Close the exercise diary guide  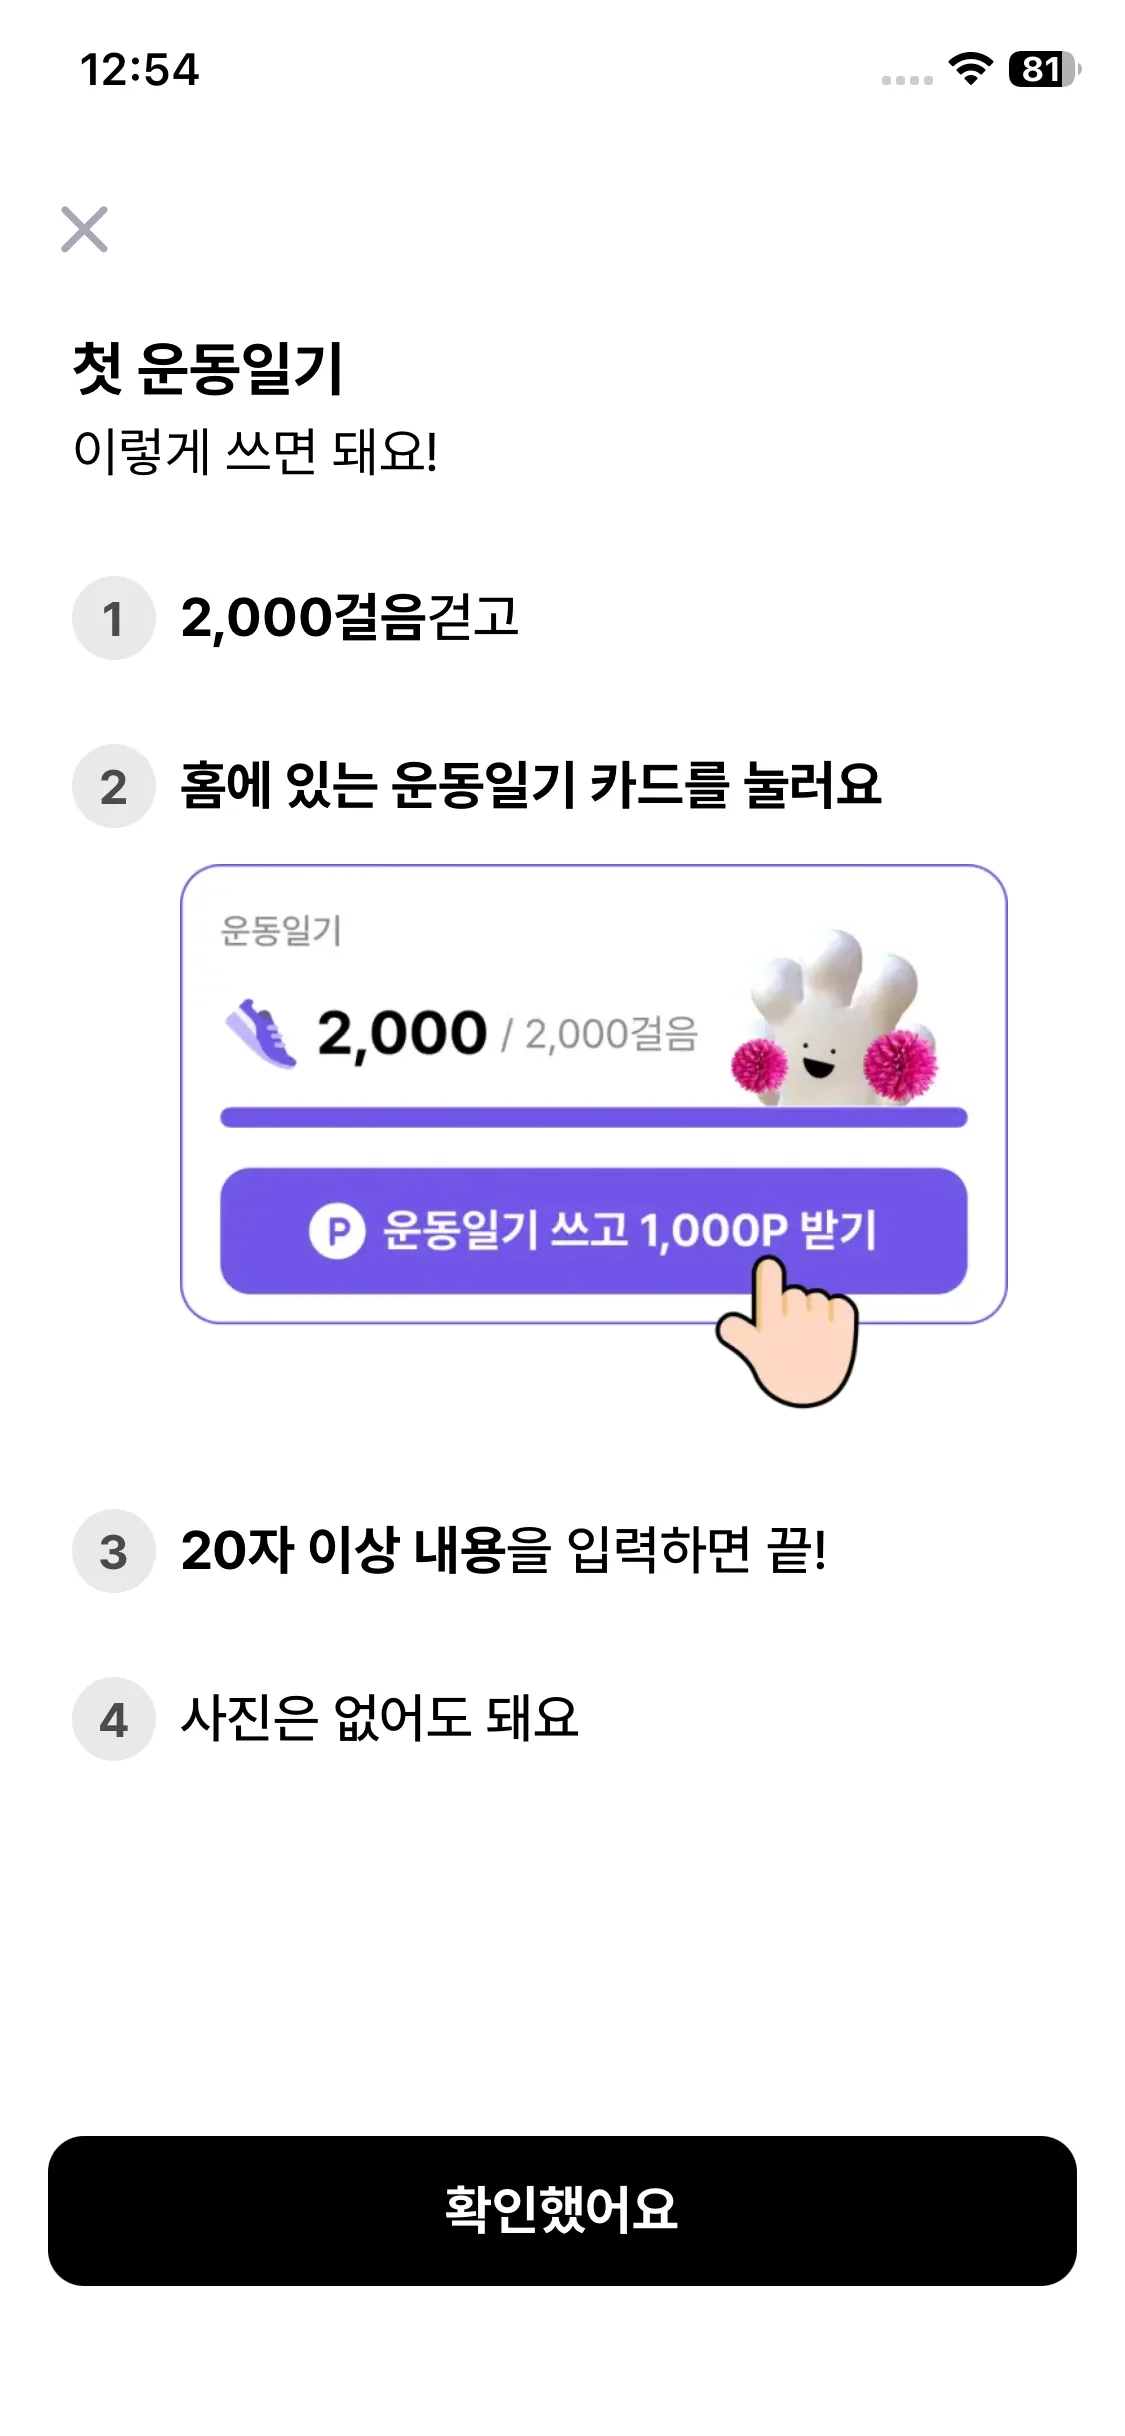[84, 229]
